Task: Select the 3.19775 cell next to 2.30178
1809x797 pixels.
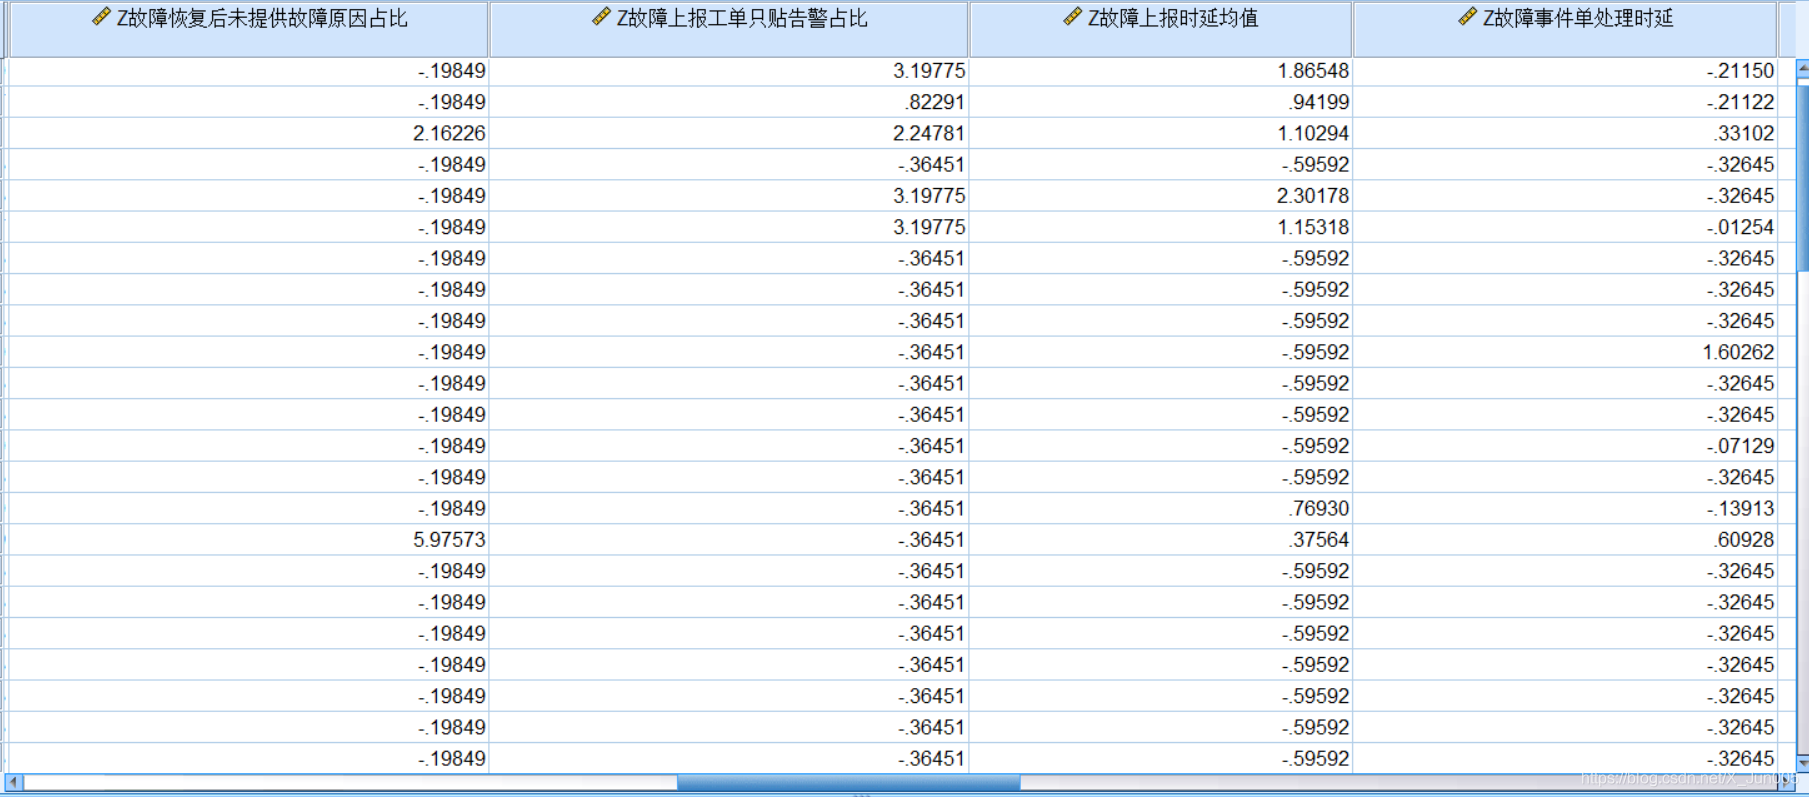Action: pyautogui.click(x=729, y=196)
